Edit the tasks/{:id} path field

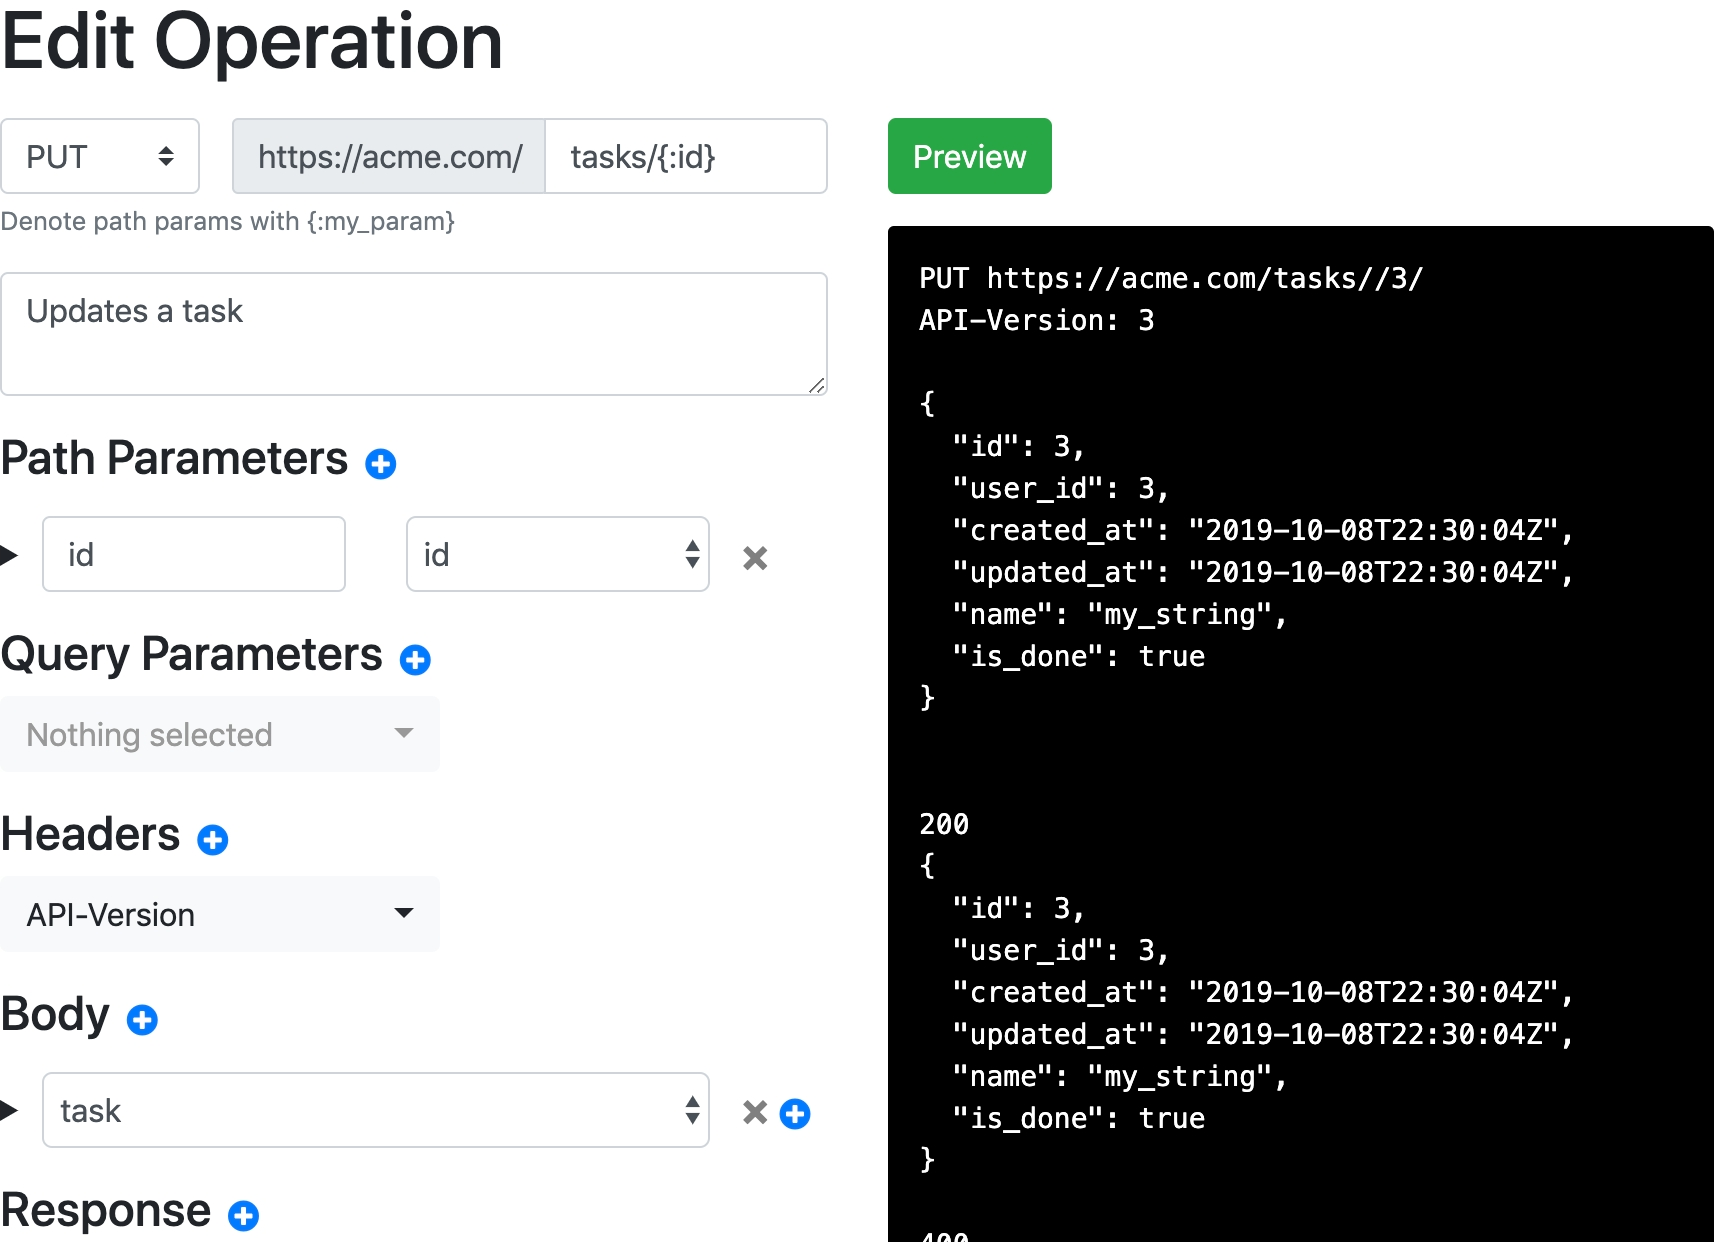pos(685,157)
